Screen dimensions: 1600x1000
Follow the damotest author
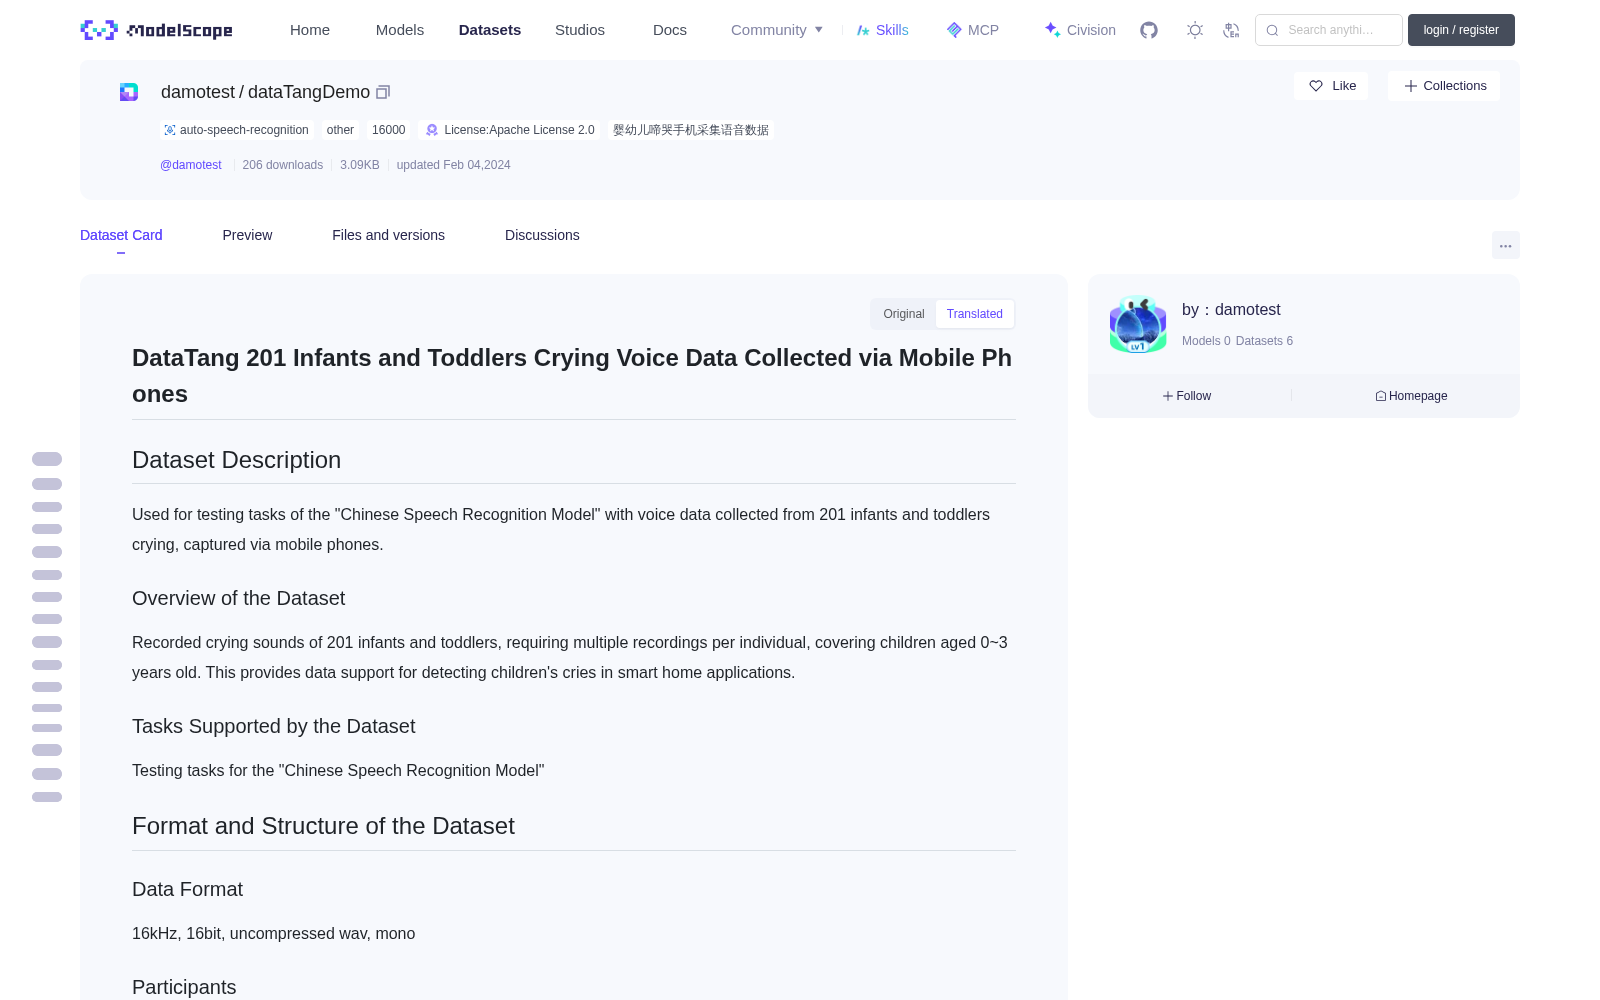pyautogui.click(x=1187, y=396)
